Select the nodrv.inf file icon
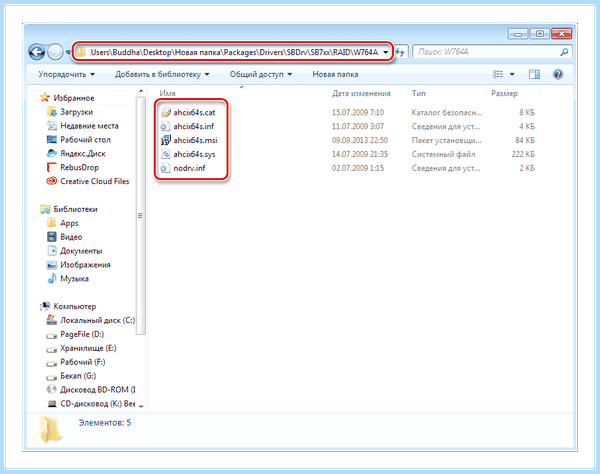 (x=165, y=168)
